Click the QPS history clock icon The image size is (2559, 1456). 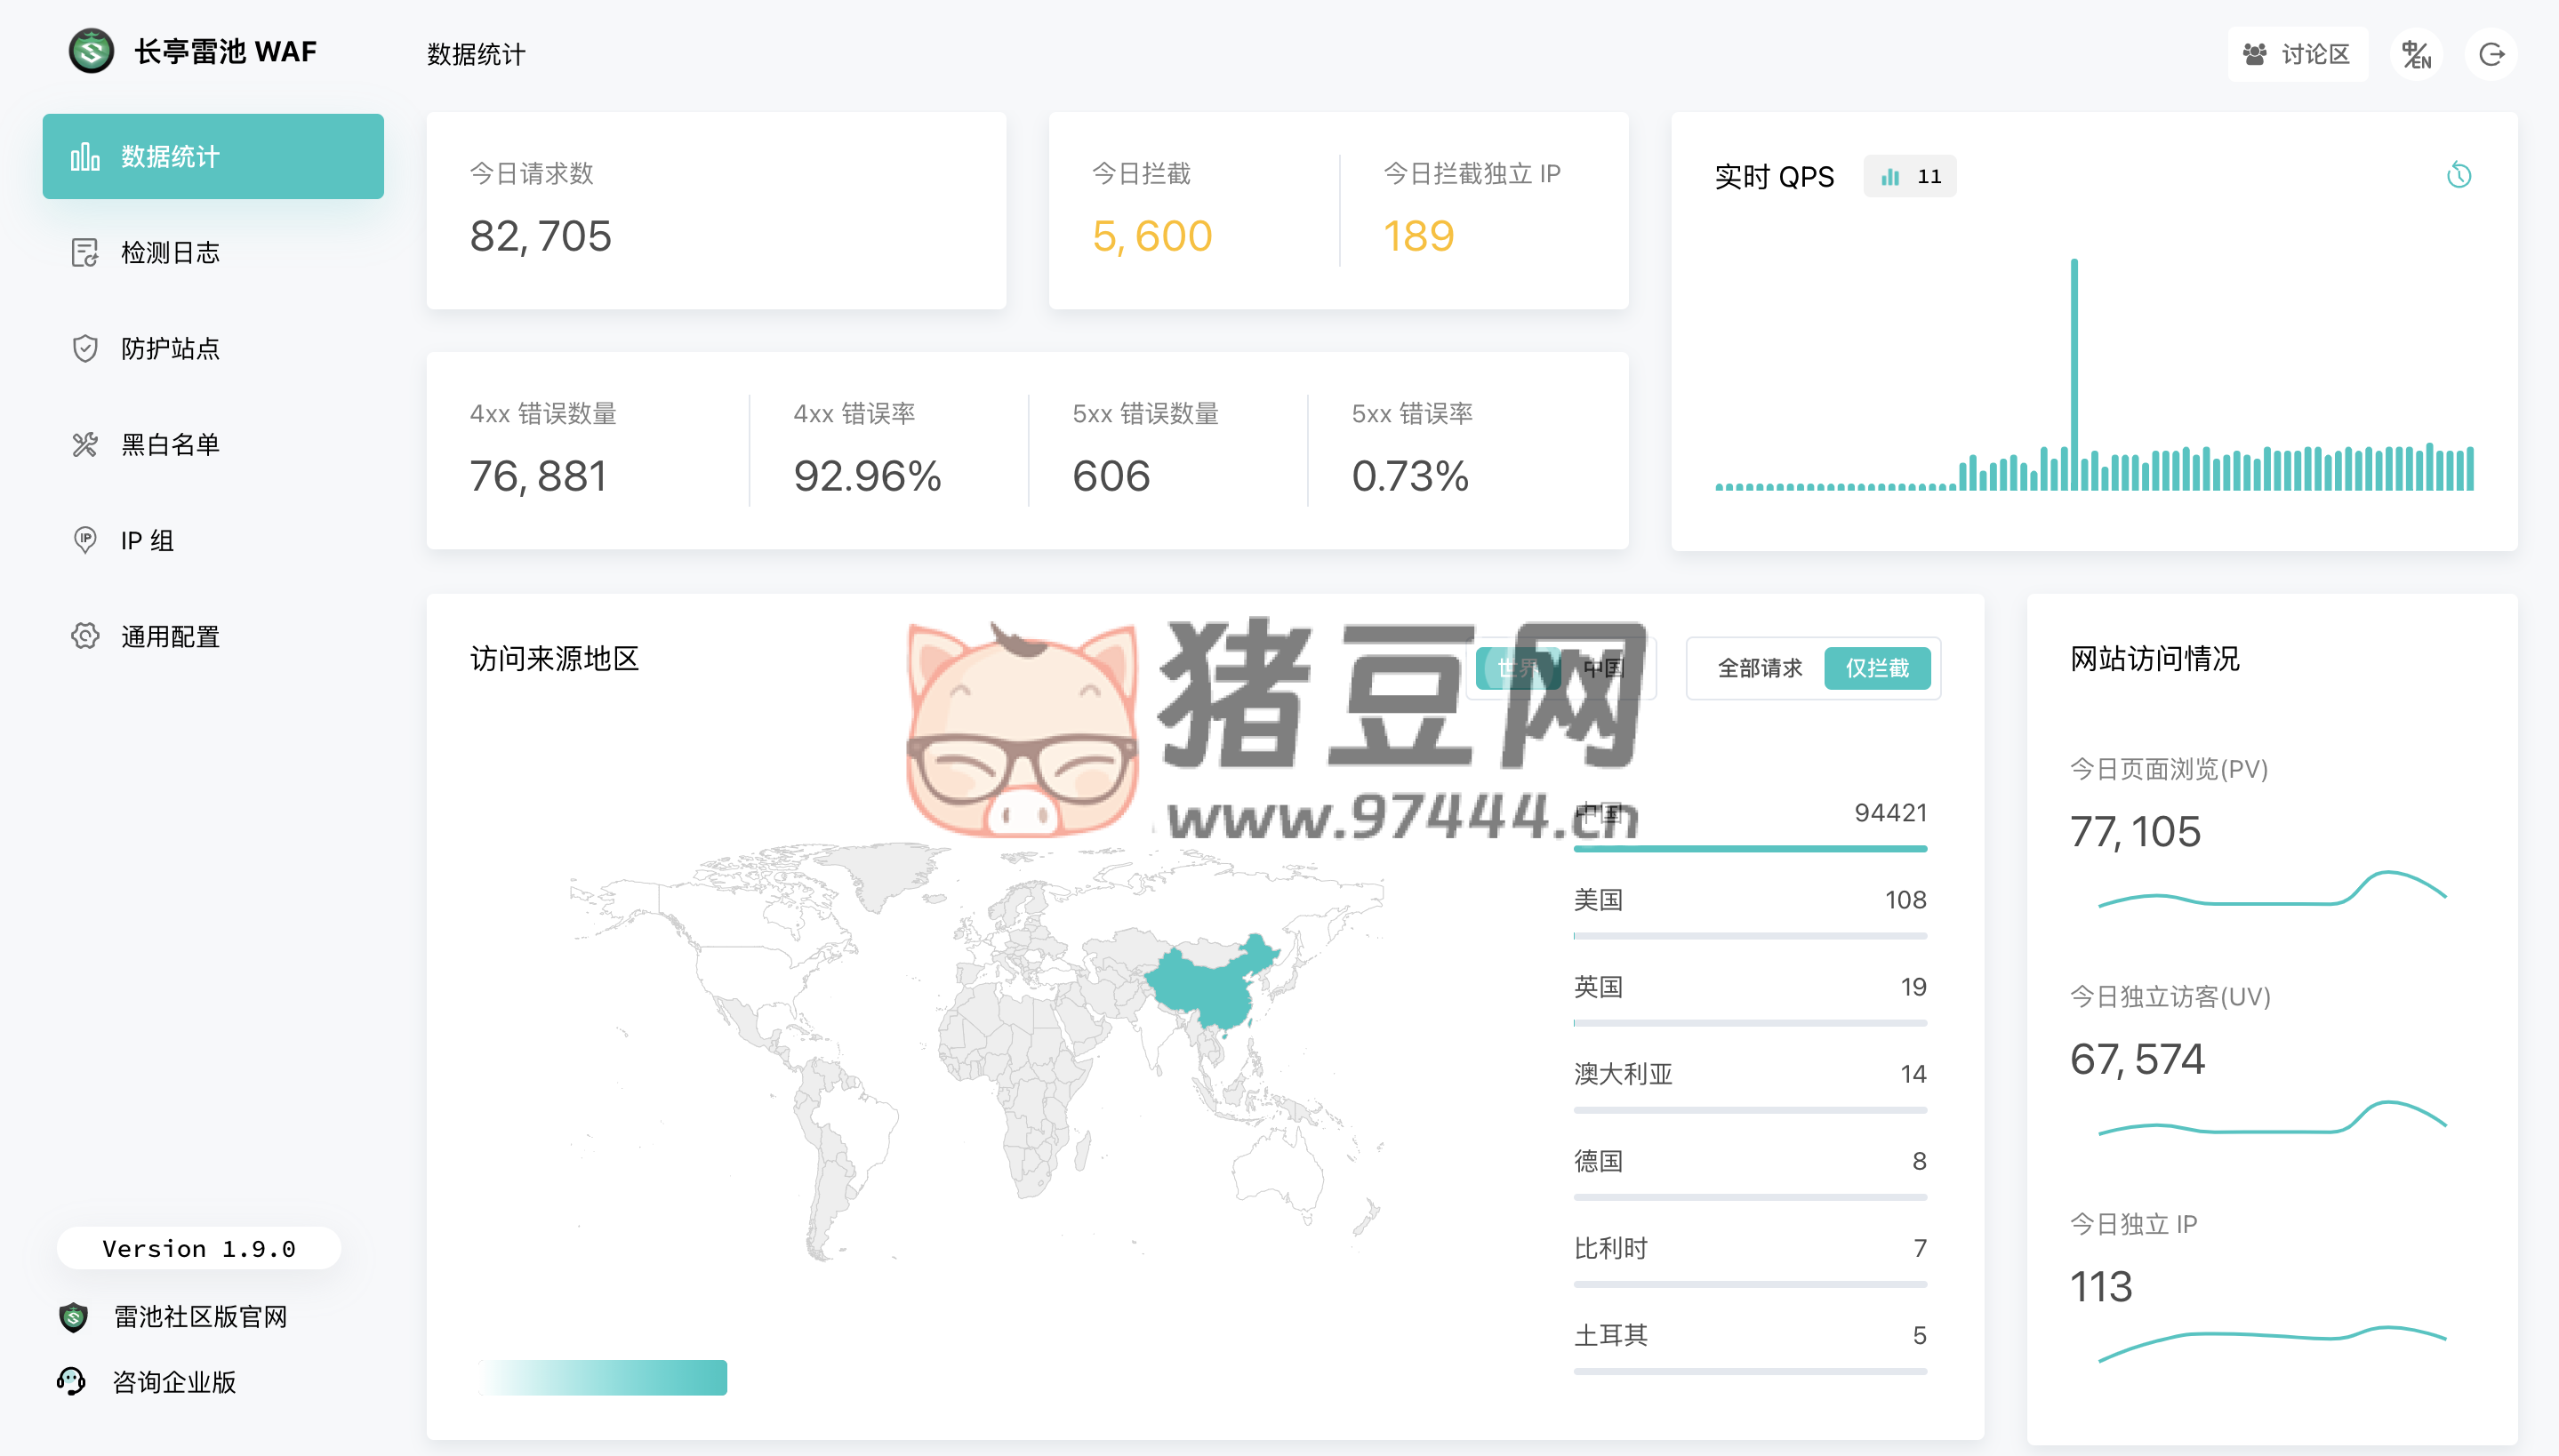tap(2458, 176)
